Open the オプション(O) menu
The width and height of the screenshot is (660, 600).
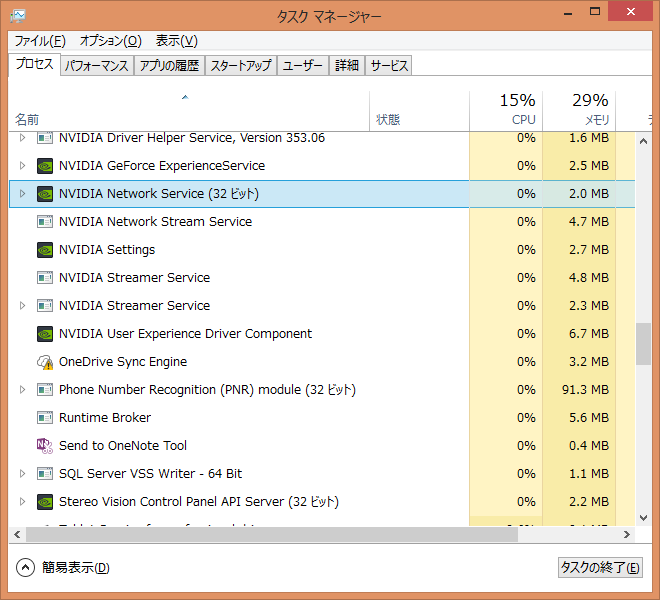pyautogui.click(x=111, y=41)
